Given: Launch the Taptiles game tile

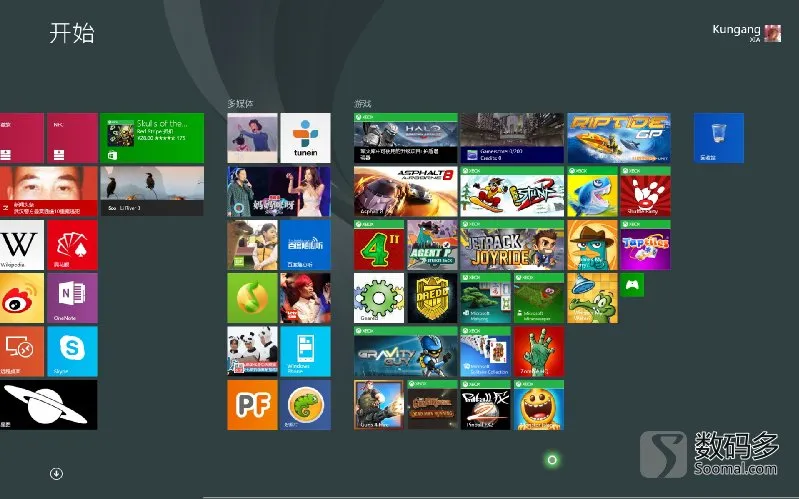Looking at the screenshot, I should click(645, 245).
